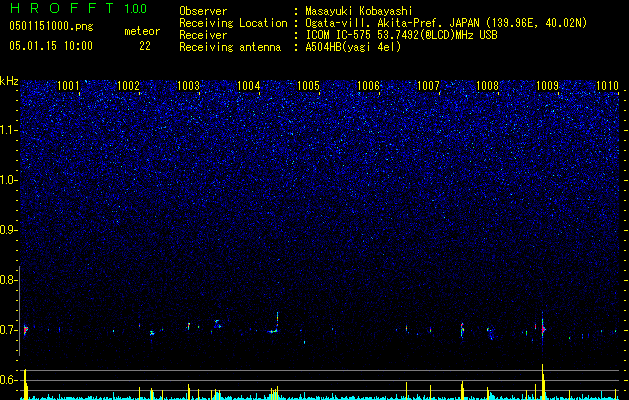Click the observer name Masayuki Kobayashi
This screenshot has height=400, width=629.
(359, 11)
